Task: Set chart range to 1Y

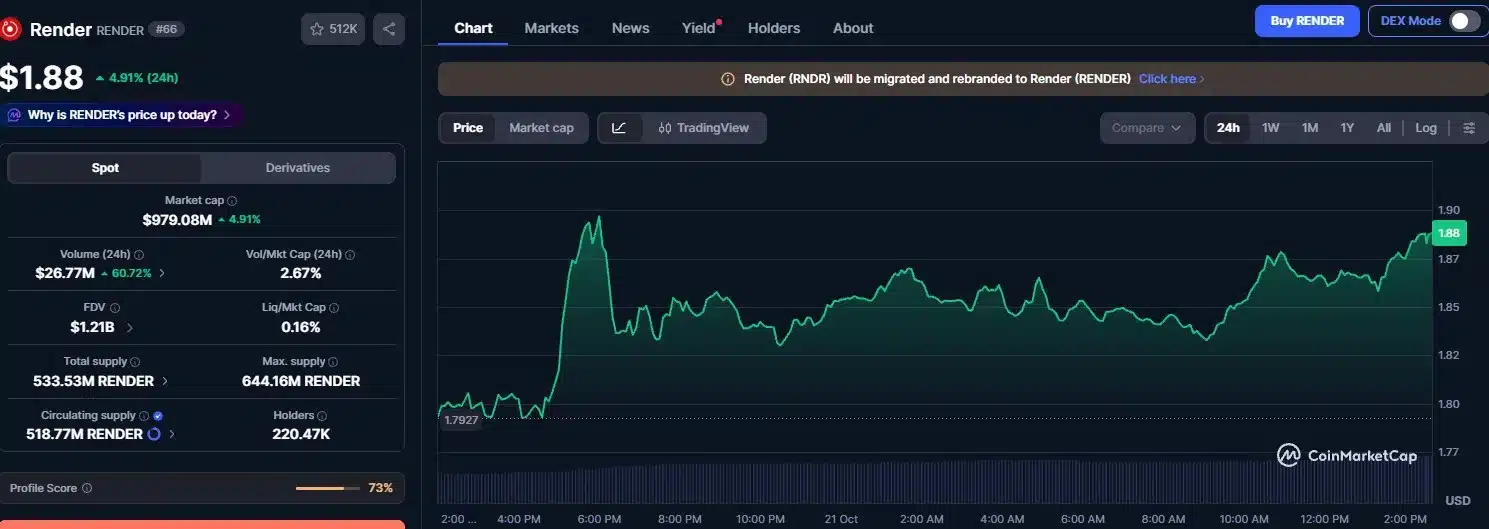Action: pos(1347,128)
